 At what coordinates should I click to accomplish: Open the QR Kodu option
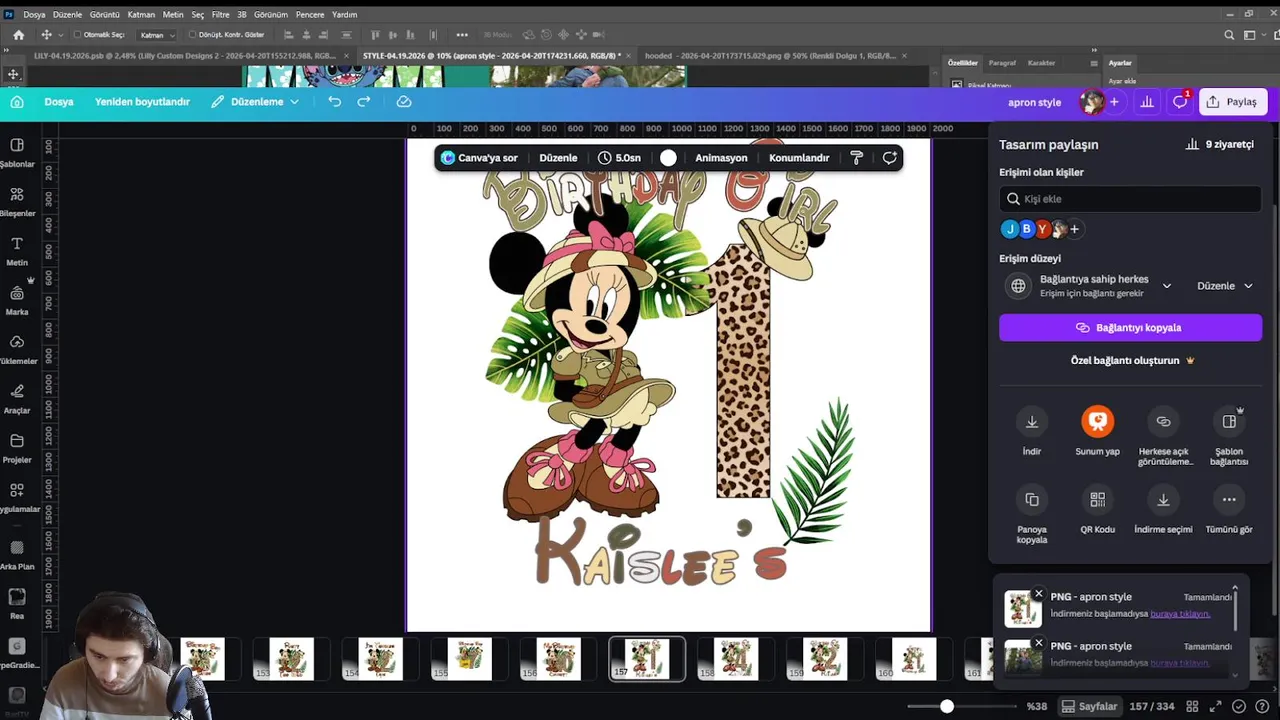1097,499
